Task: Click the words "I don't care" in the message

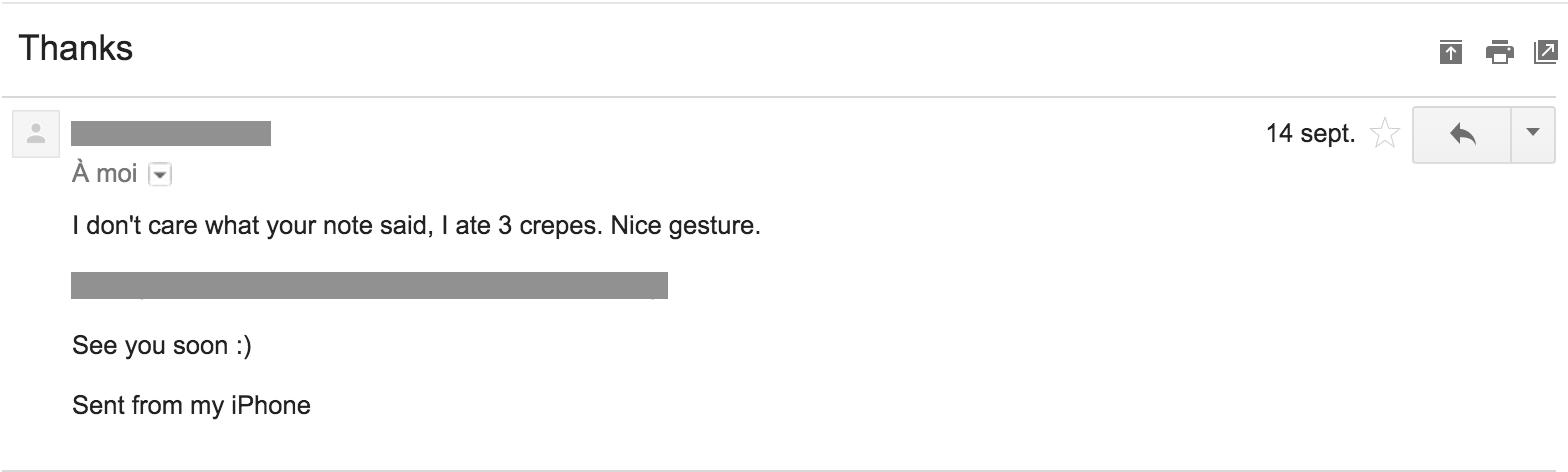Action: pyautogui.click(x=136, y=226)
